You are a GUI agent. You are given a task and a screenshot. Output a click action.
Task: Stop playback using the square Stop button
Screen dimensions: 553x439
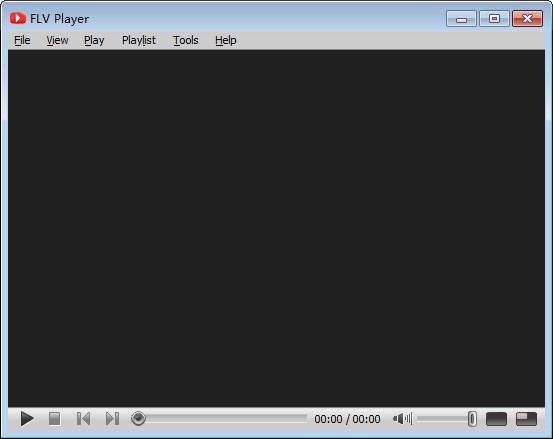(x=54, y=419)
